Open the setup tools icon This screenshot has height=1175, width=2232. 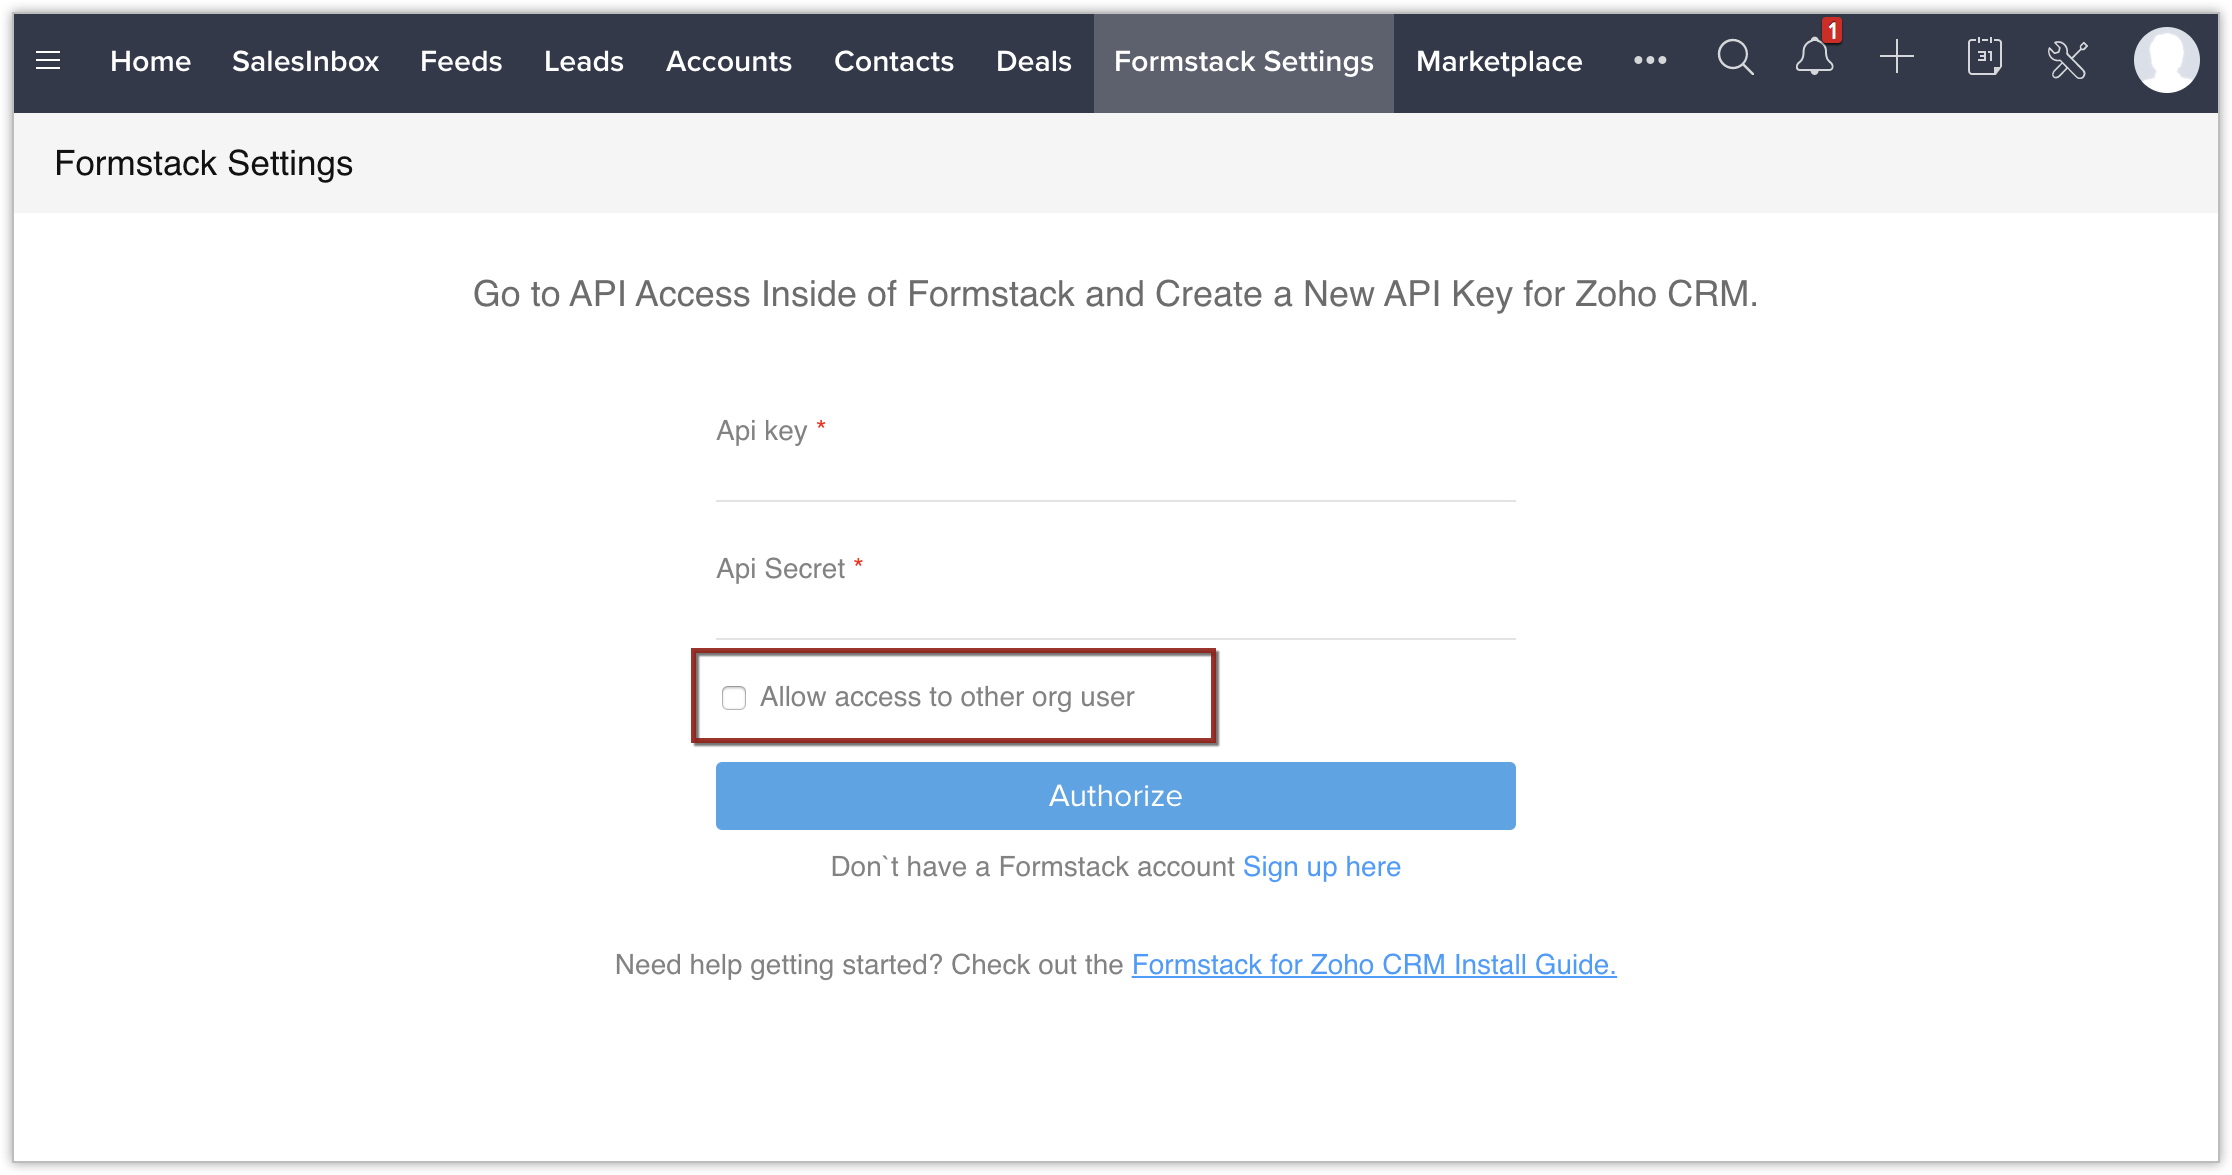click(x=2067, y=60)
